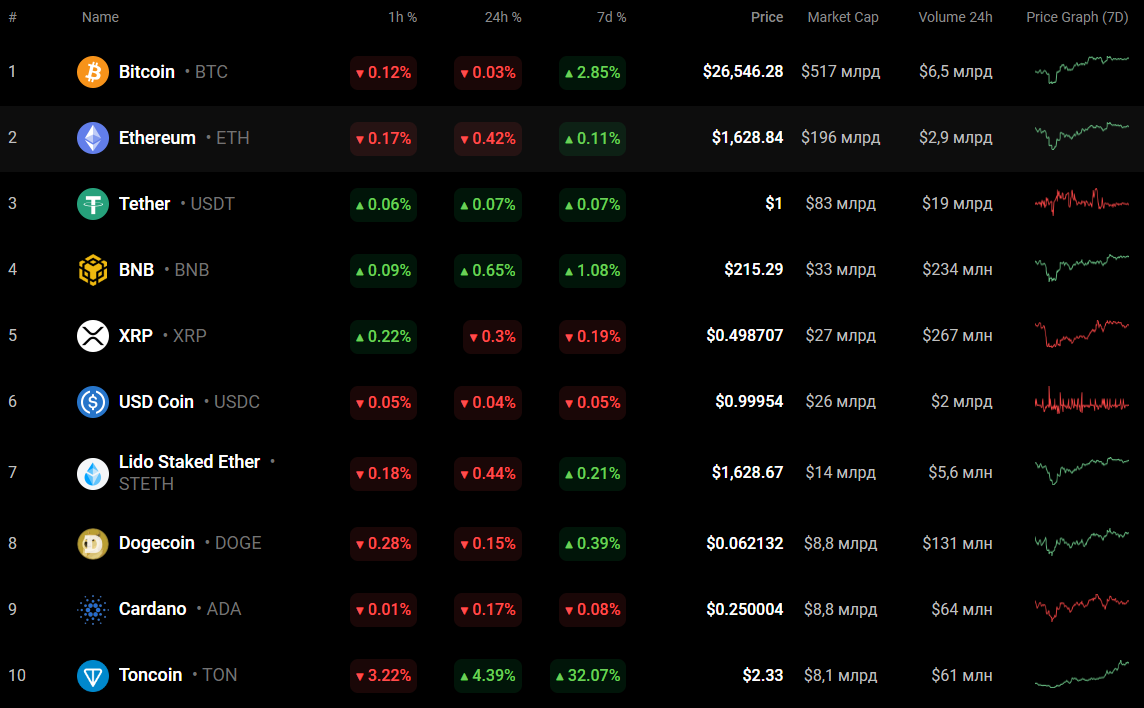
Task: Click the Cardano logo
Action: (93, 609)
